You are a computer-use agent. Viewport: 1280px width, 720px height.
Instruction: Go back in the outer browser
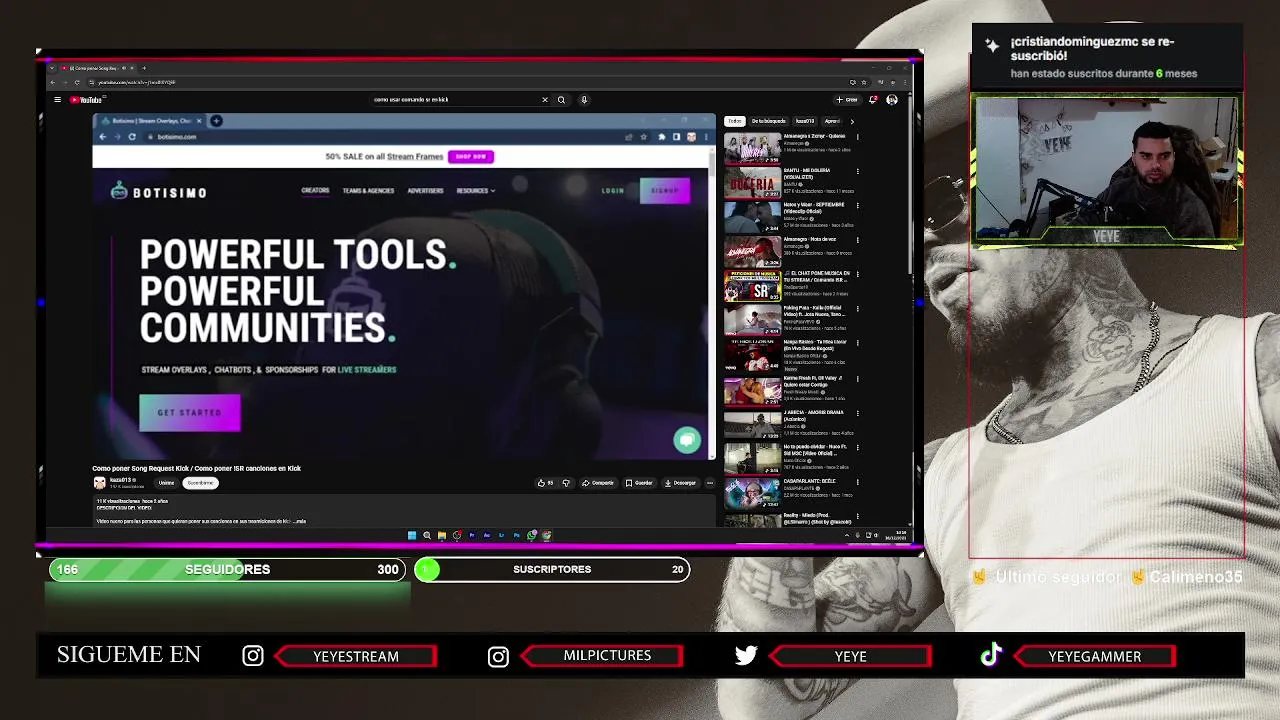tap(53, 82)
